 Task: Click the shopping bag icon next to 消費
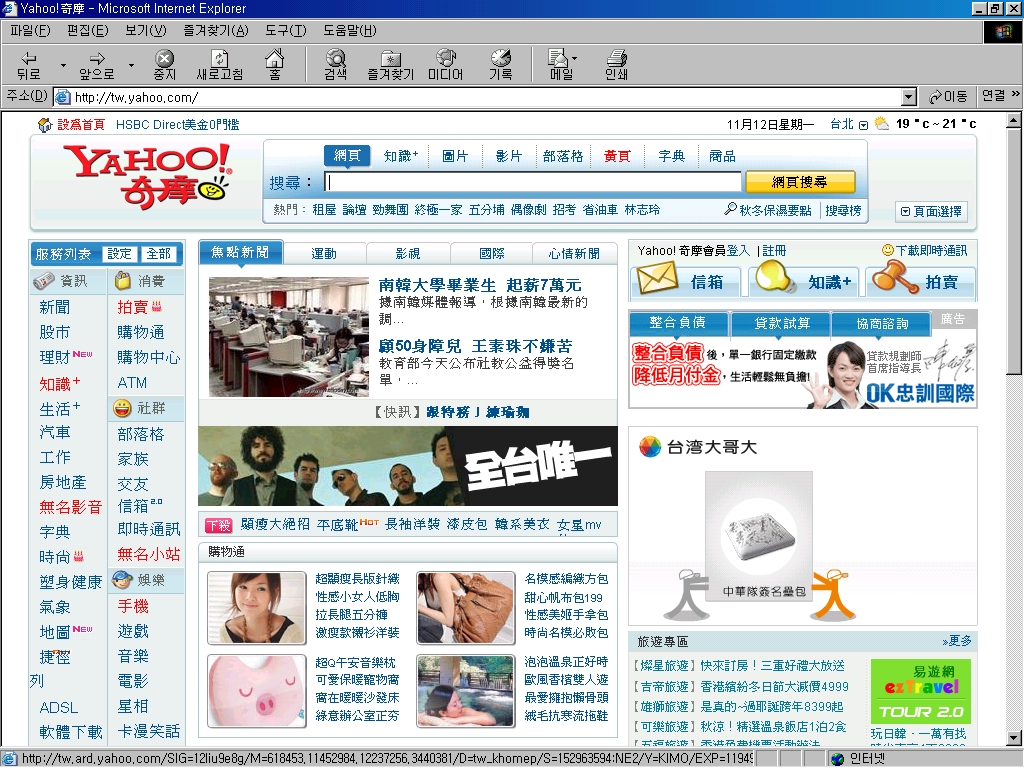(x=123, y=281)
